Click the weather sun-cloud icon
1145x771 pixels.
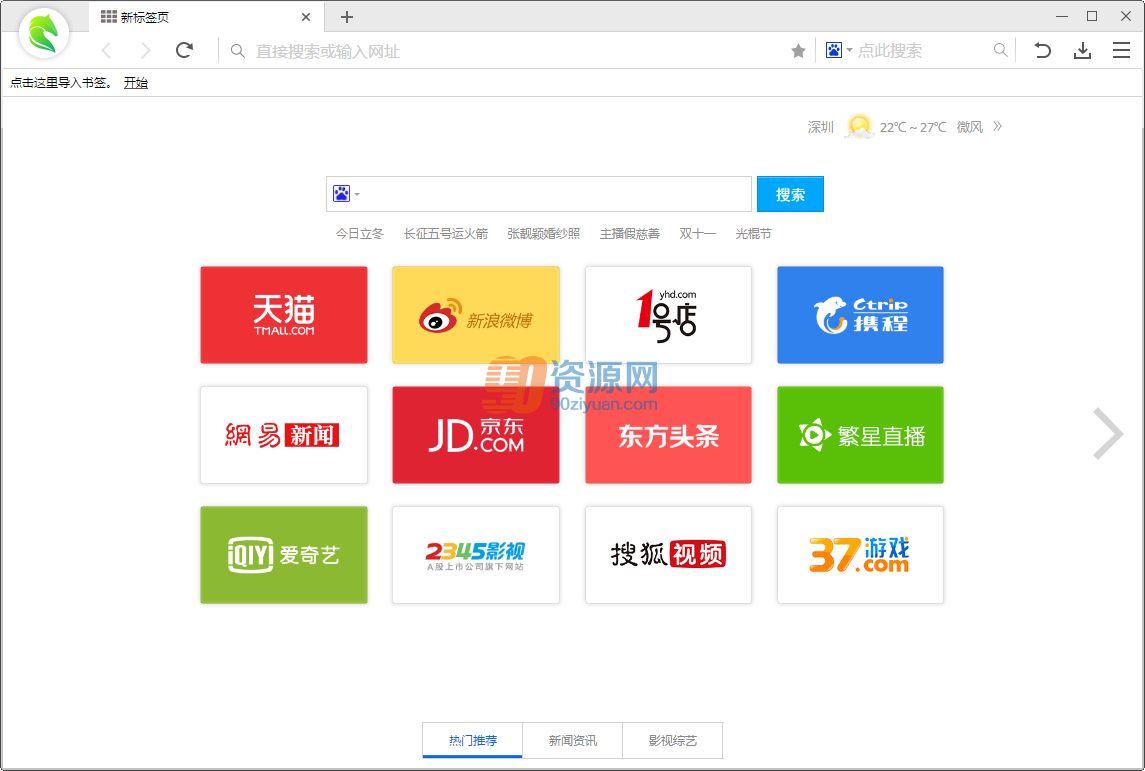[x=859, y=127]
